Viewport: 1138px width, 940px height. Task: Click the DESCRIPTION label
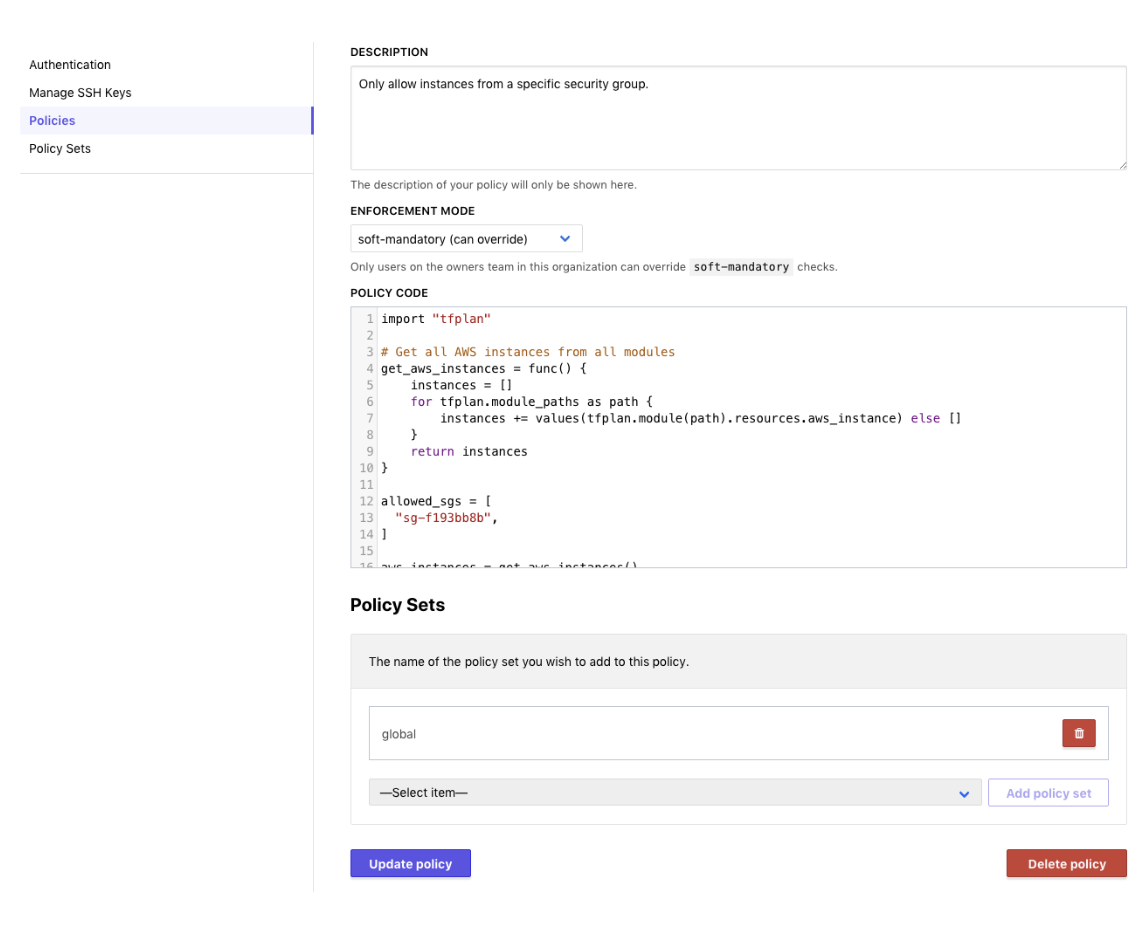389,52
